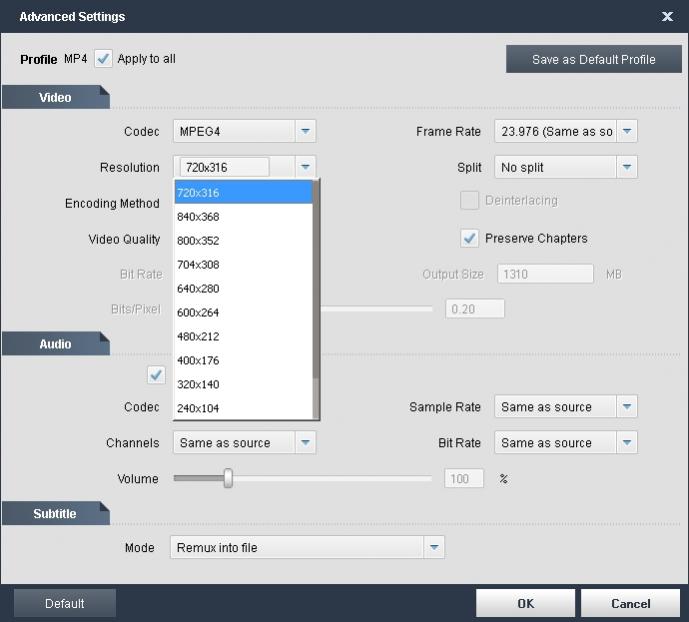Select 800x352 resolution option
The width and height of the screenshot is (689, 622).
[243, 241]
